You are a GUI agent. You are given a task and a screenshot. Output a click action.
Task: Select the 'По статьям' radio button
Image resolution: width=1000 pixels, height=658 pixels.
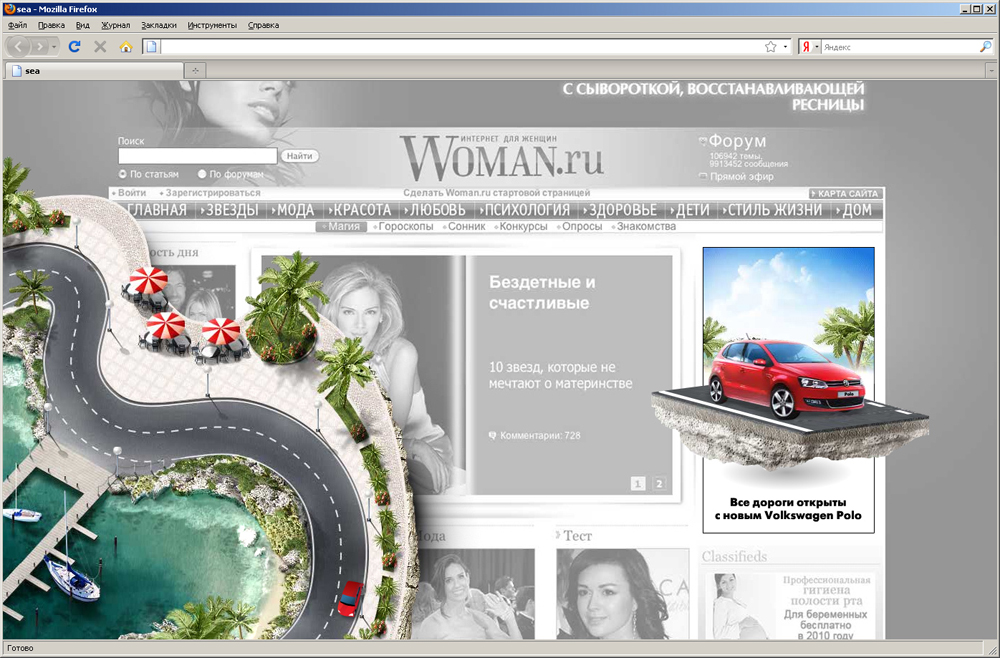pyautogui.click(x=122, y=174)
